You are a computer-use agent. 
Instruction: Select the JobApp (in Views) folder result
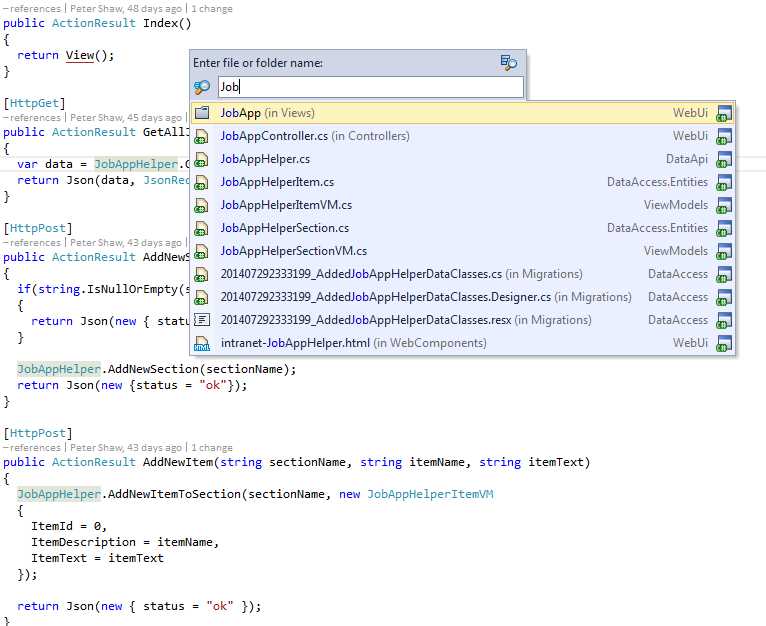(463, 113)
